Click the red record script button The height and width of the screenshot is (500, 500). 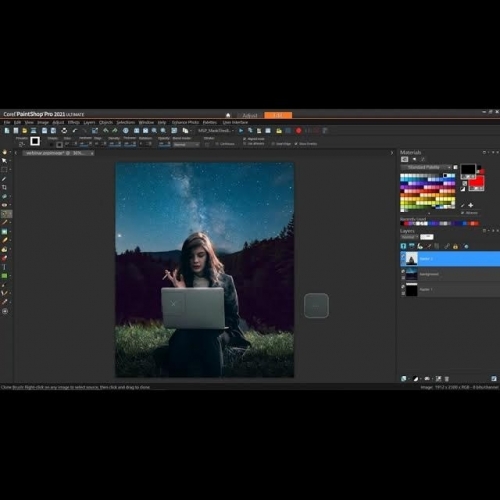(299, 131)
